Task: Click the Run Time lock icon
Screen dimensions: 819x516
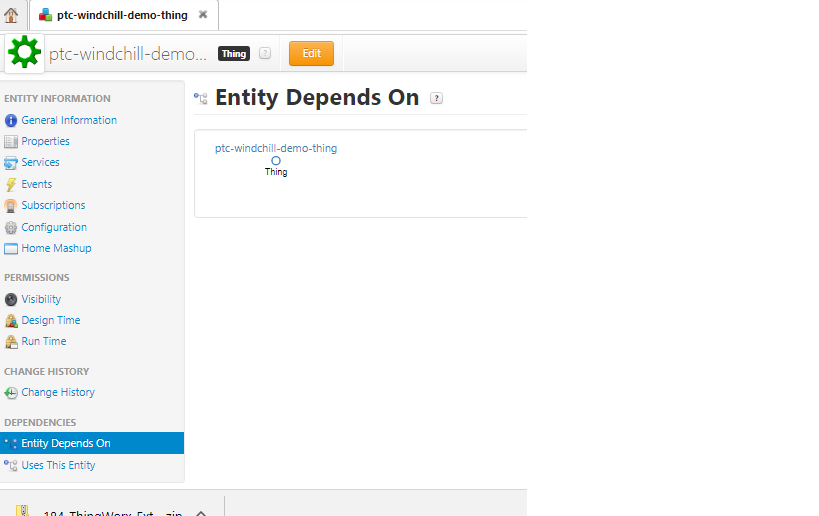Action: coord(11,342)
